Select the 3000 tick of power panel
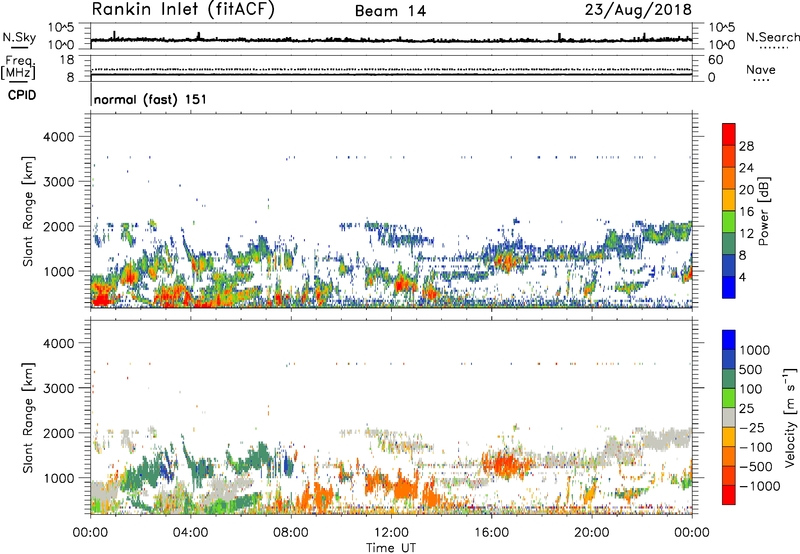This screenshot has height=554, width=800. [x=60, y=182]
